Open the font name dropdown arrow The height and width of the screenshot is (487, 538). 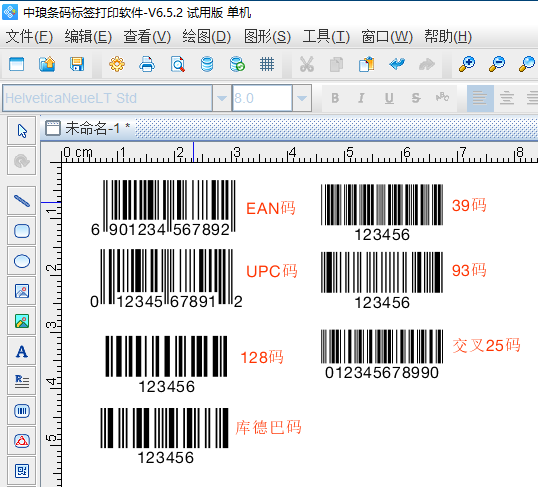click(222, 98)
